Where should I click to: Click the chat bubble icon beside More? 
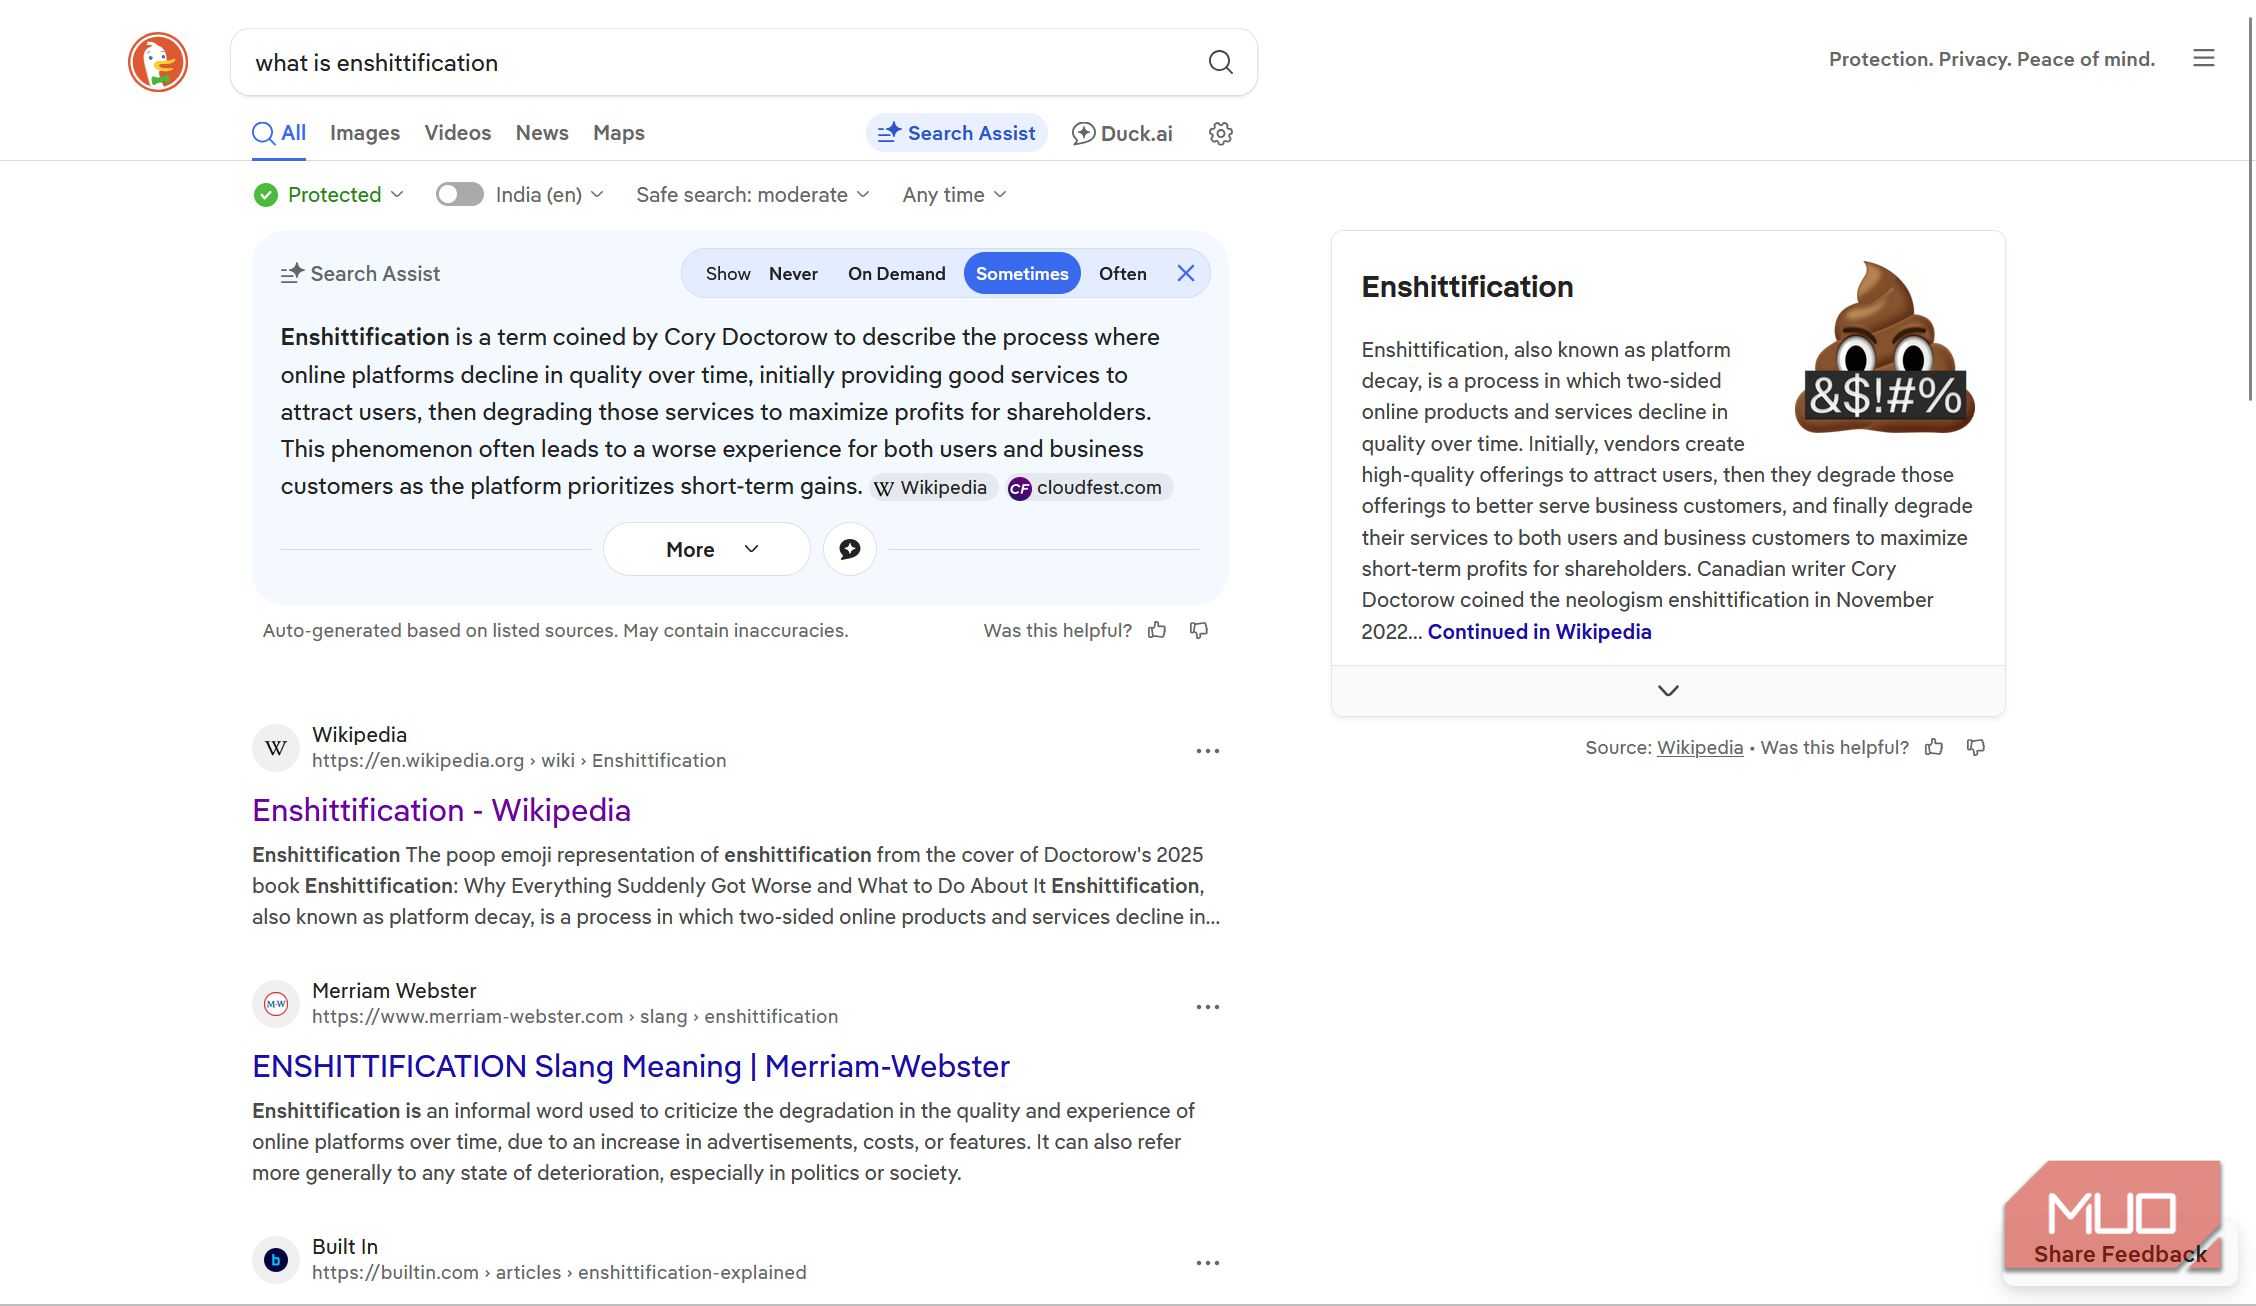point(850,549)
